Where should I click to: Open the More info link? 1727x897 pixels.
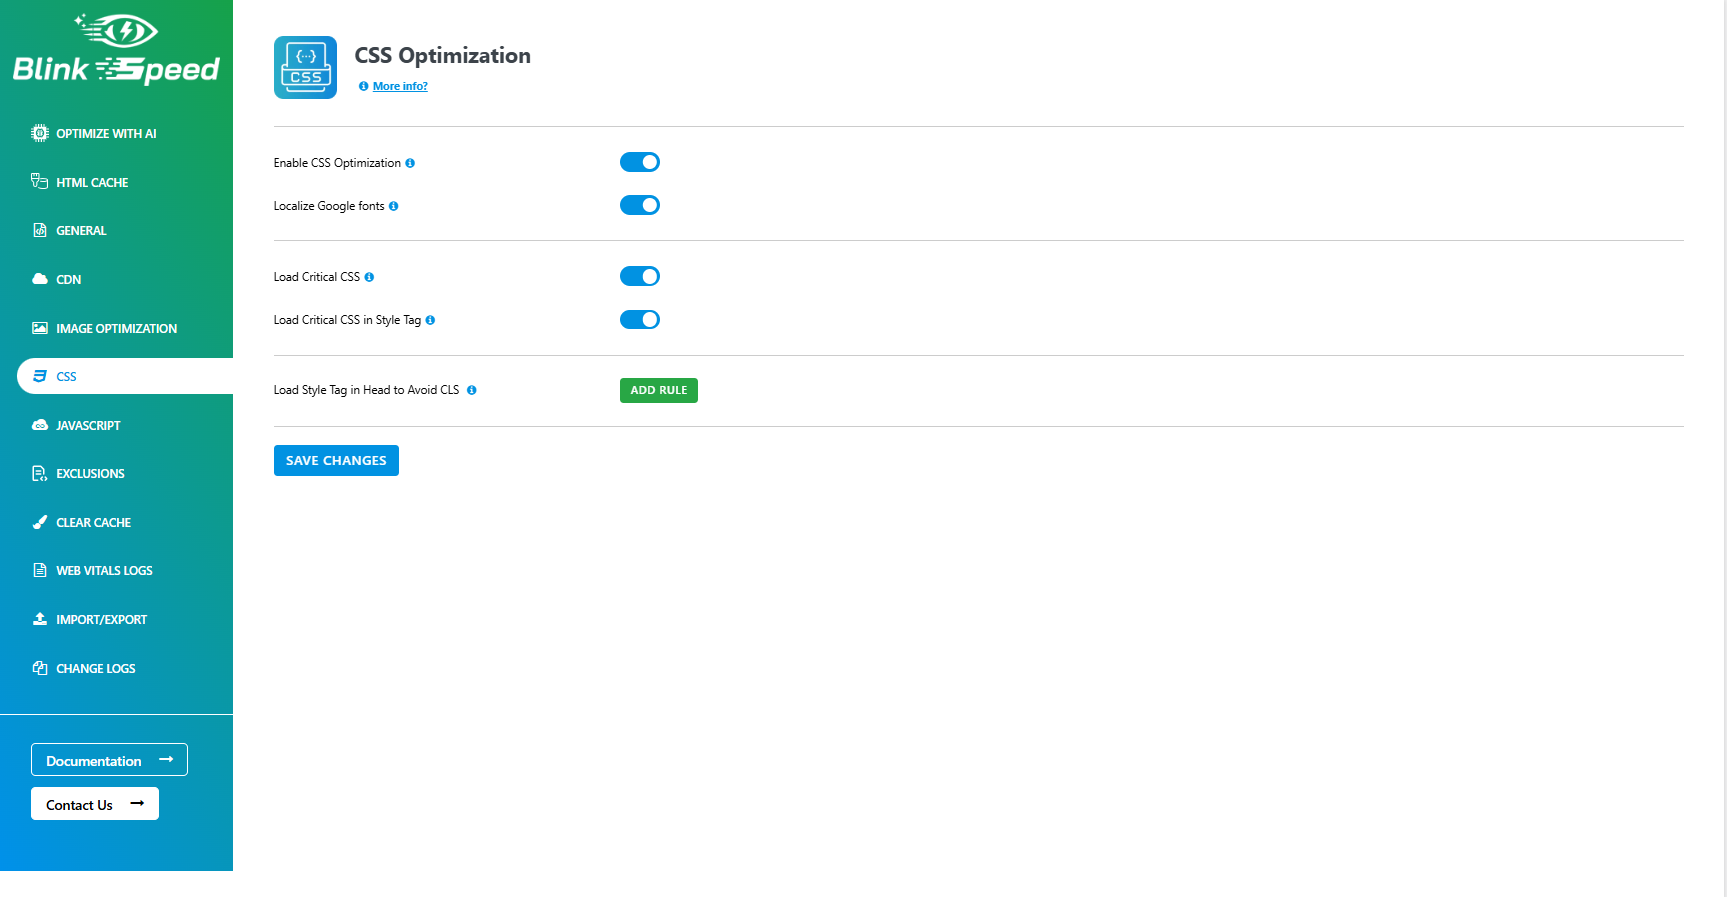click(x=399, y=86)
